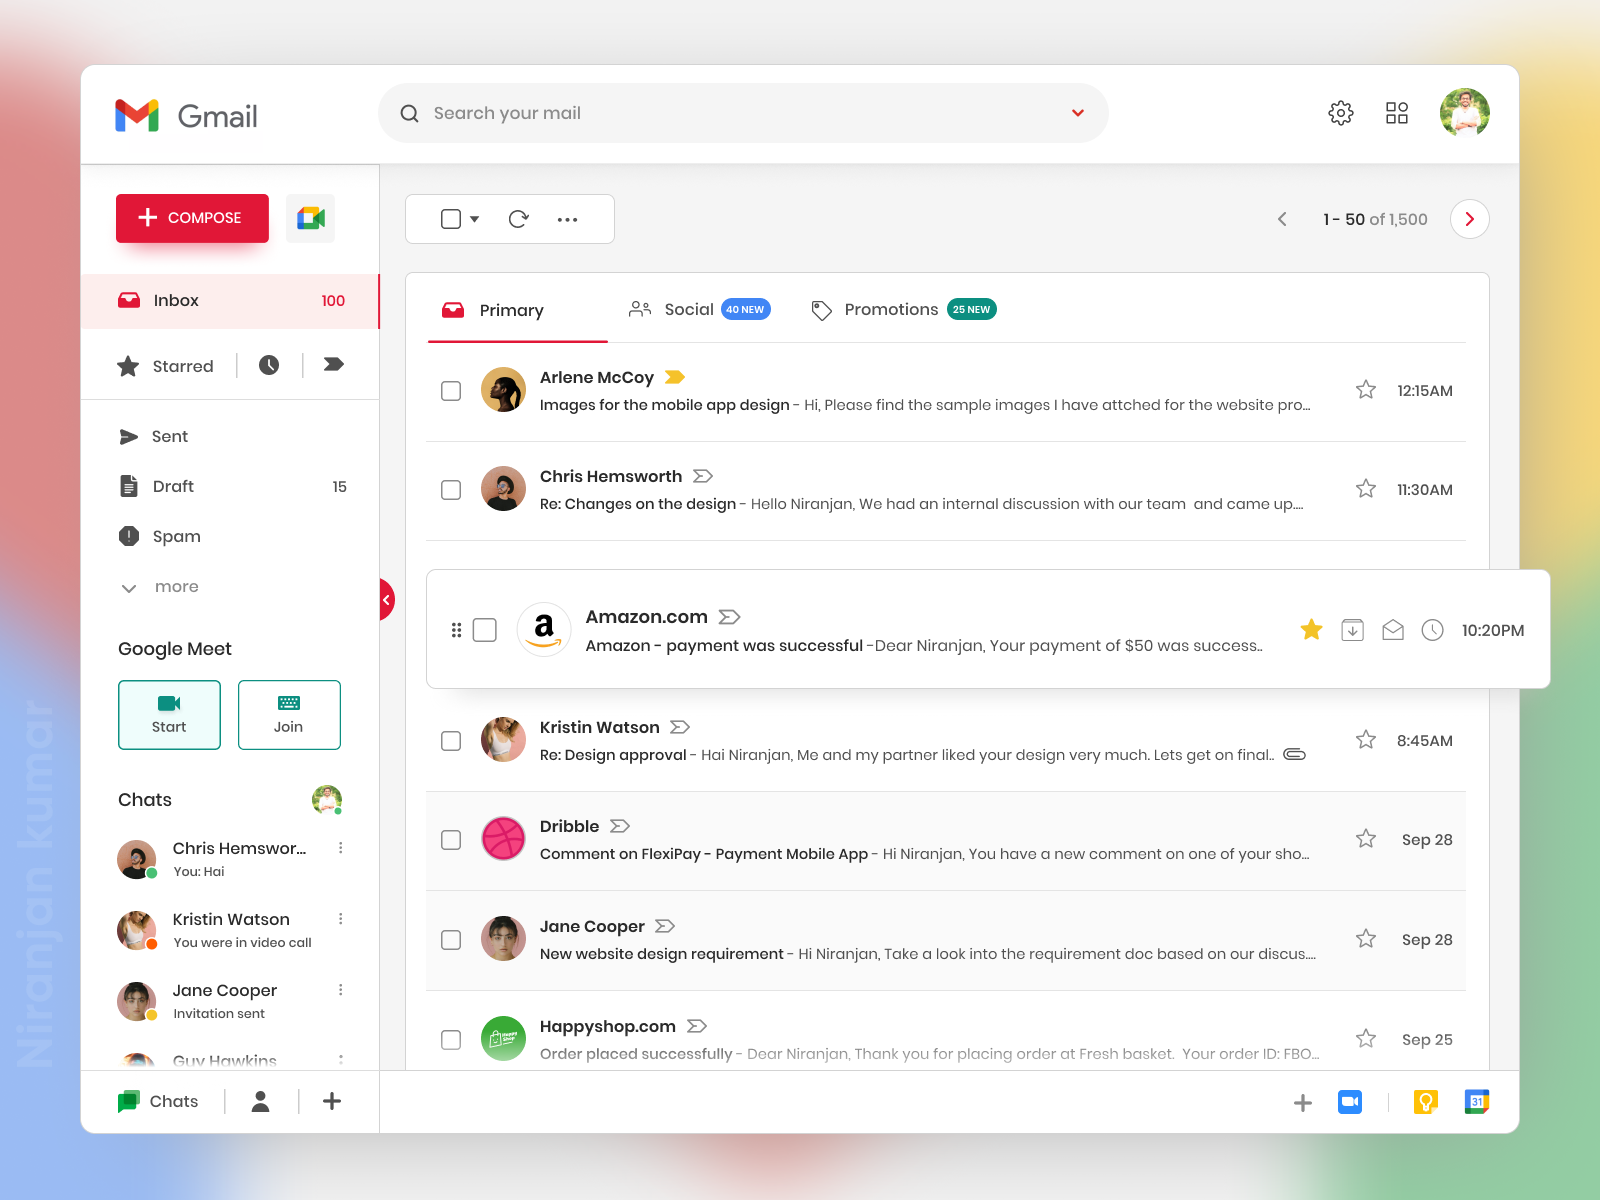Image resolution: width=1600 pixels, height=1200 pixels.
Task: Toggle importance marker on Arlene McCoy email
Action: pyautogui.click(x=675, y=377)
